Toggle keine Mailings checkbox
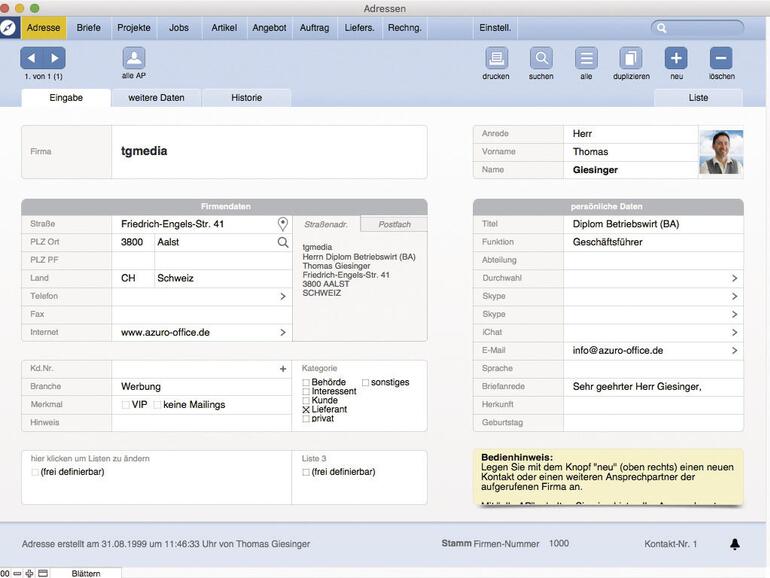Screen dimensions: 770x578 point(158,405)
